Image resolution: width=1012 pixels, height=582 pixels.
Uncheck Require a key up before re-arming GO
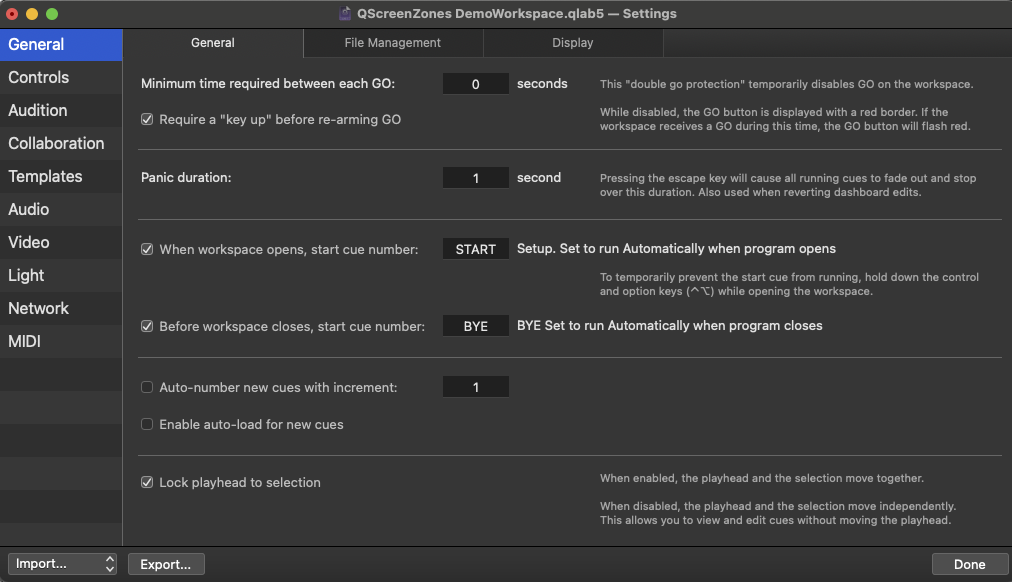click(147, 119)
